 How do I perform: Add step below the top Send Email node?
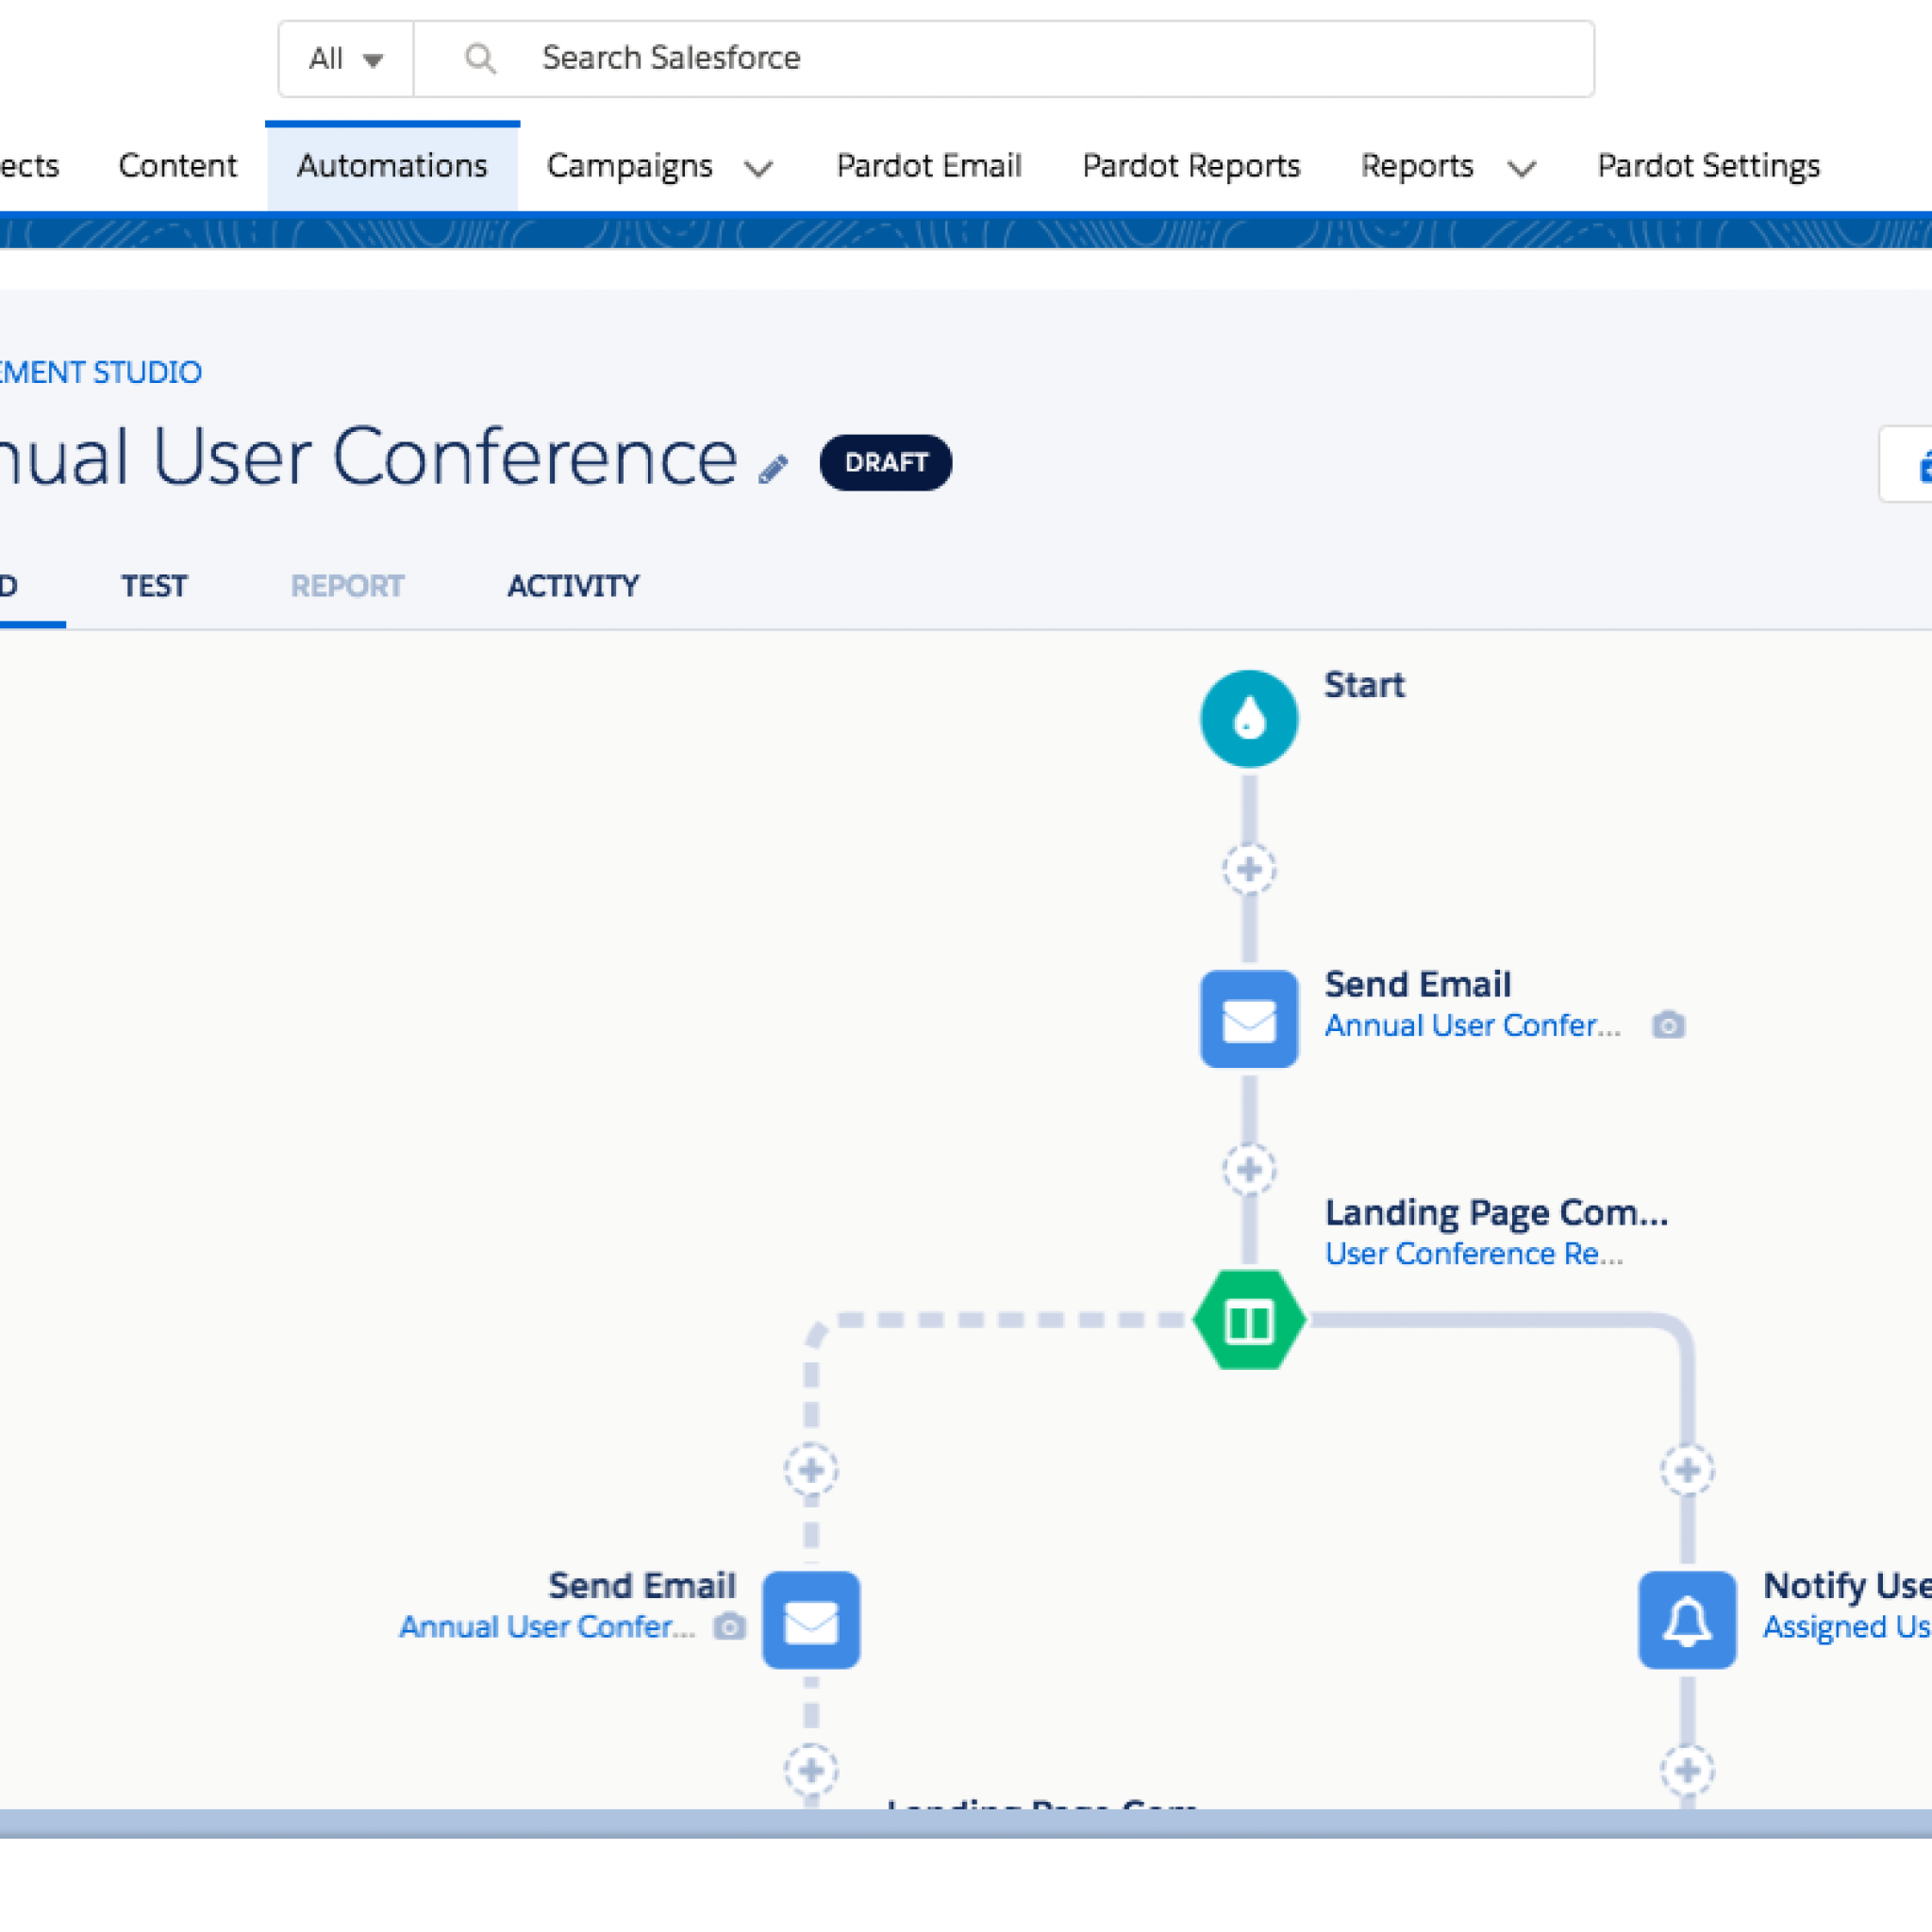[1249, 1169]
